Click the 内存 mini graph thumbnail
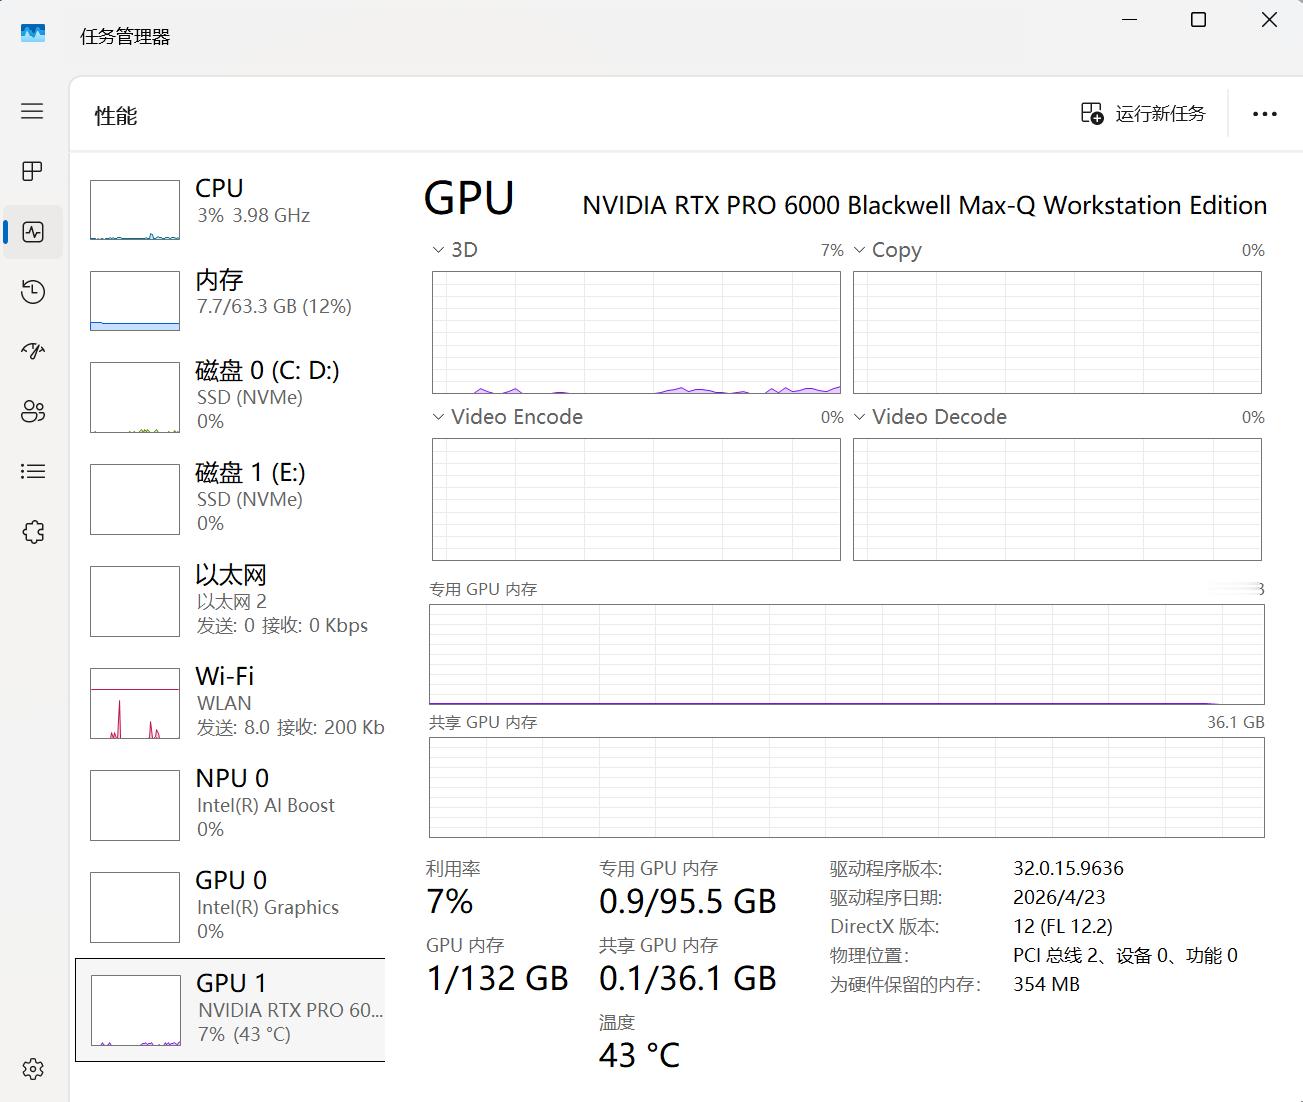Viewport: 1303px width, 1102px height. (x=135, y=300)
